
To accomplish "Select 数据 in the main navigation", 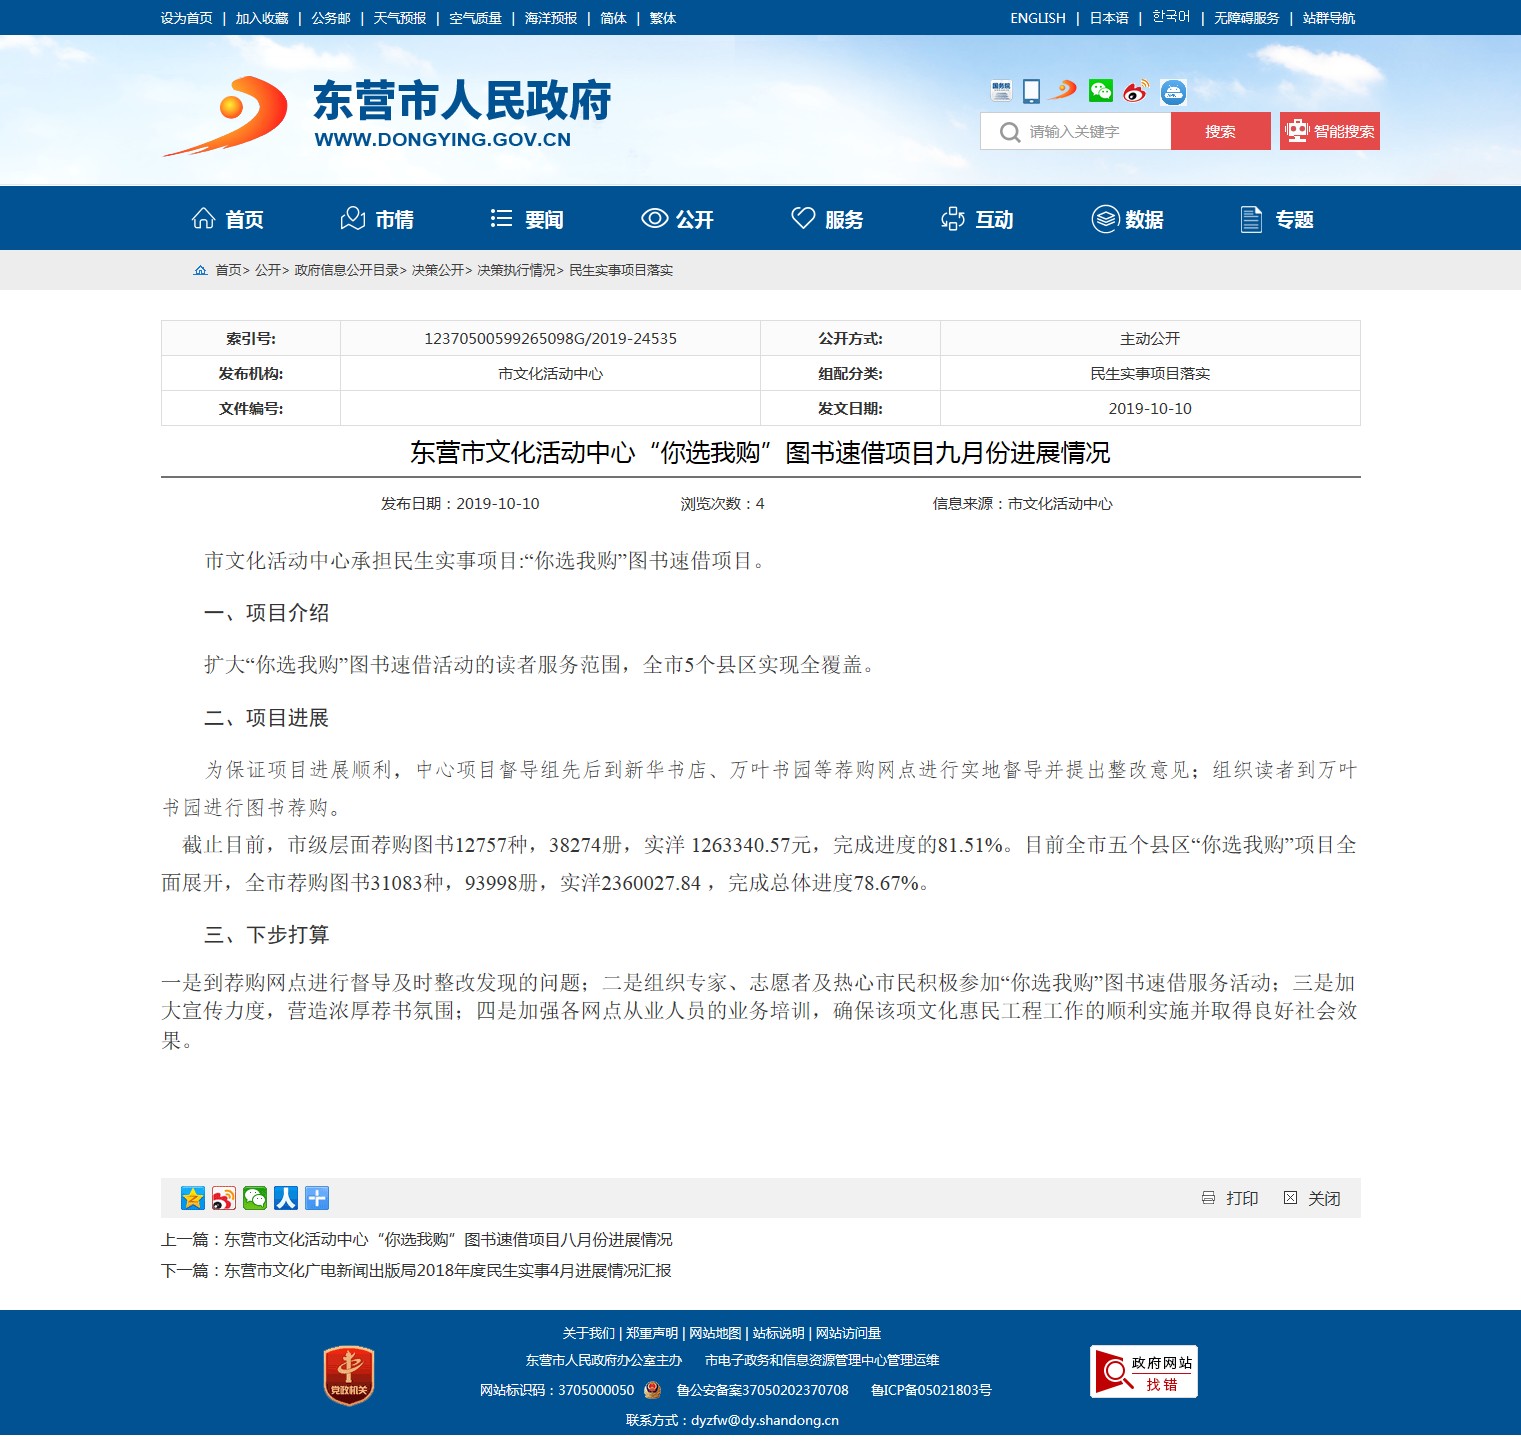I will 1127,219.
